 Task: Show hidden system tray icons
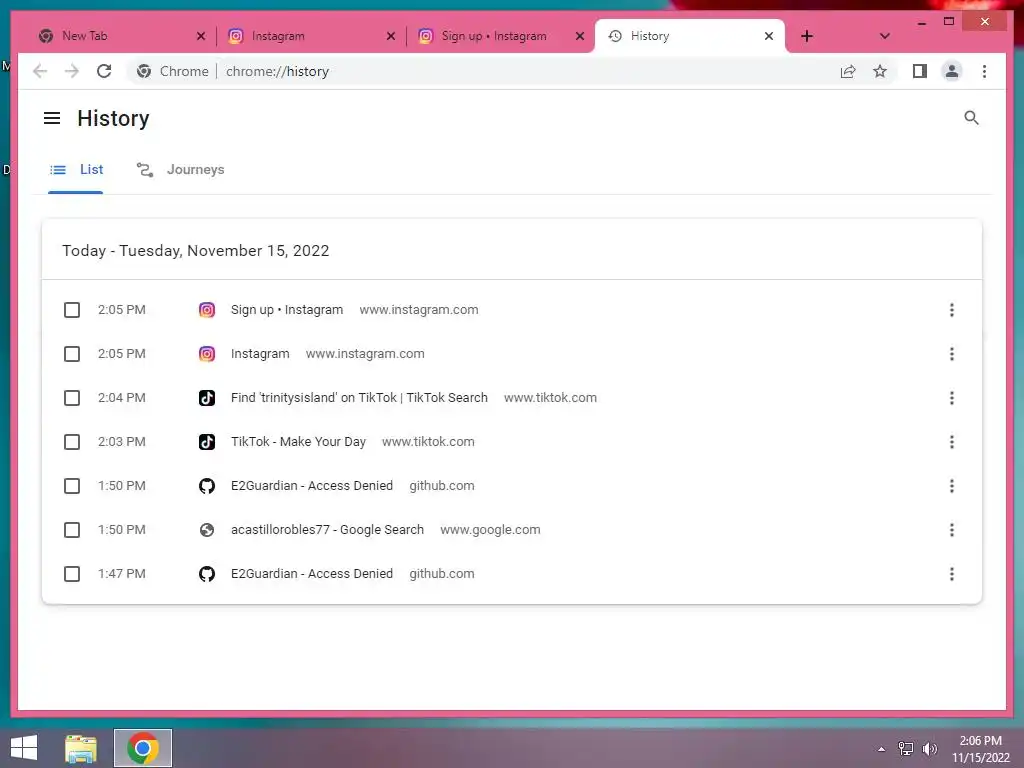point(881,749)
